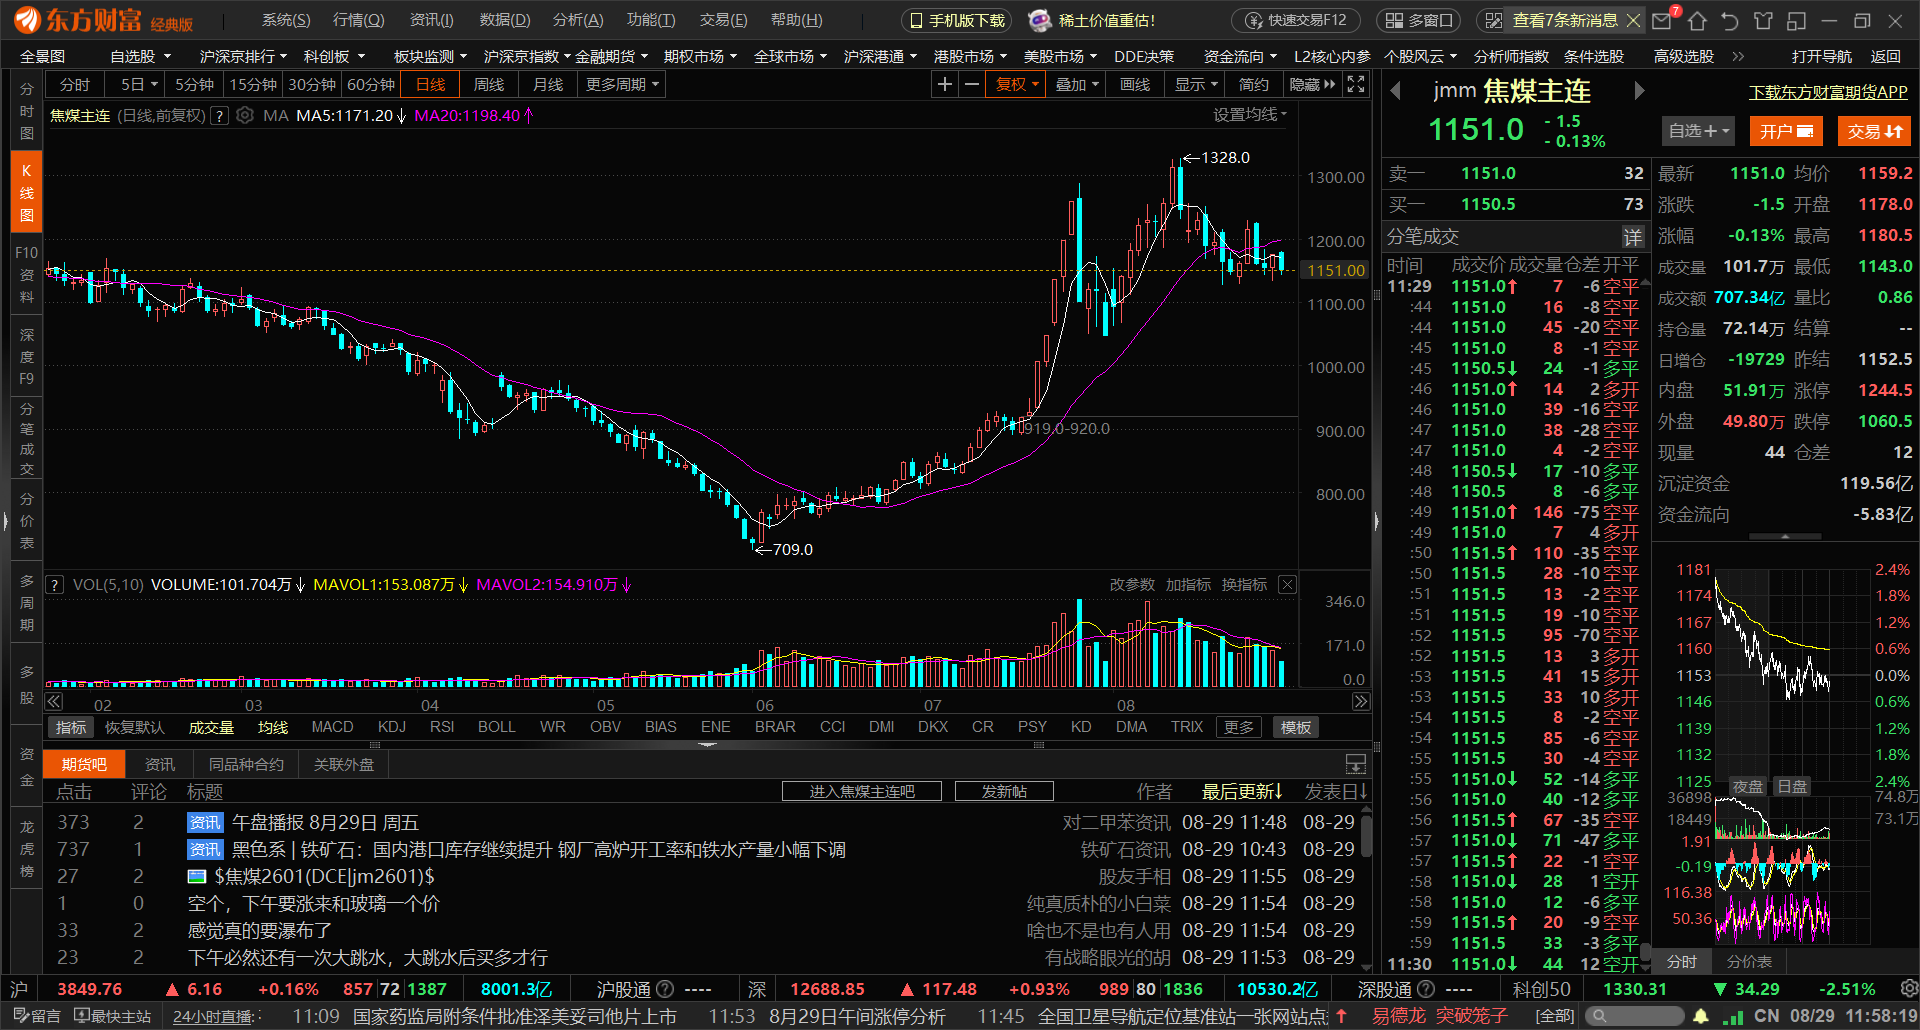Viewport: 1920px width, 1030px height.
Task: Toggle 成交量 volume indicator
Action: click(x=211, y=728)
